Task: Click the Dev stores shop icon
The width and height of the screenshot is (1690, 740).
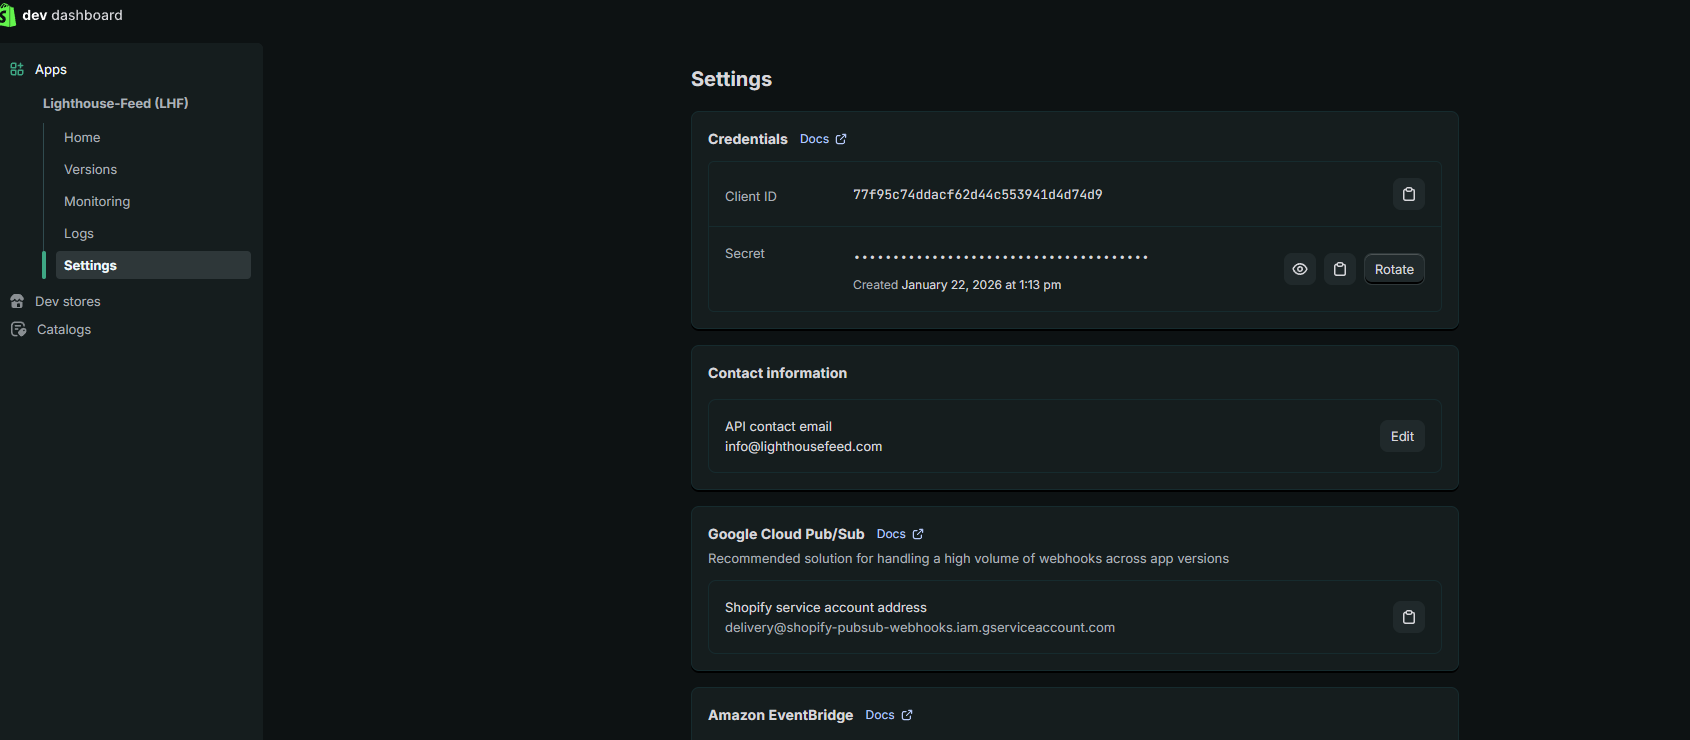Action: [17, 301]
